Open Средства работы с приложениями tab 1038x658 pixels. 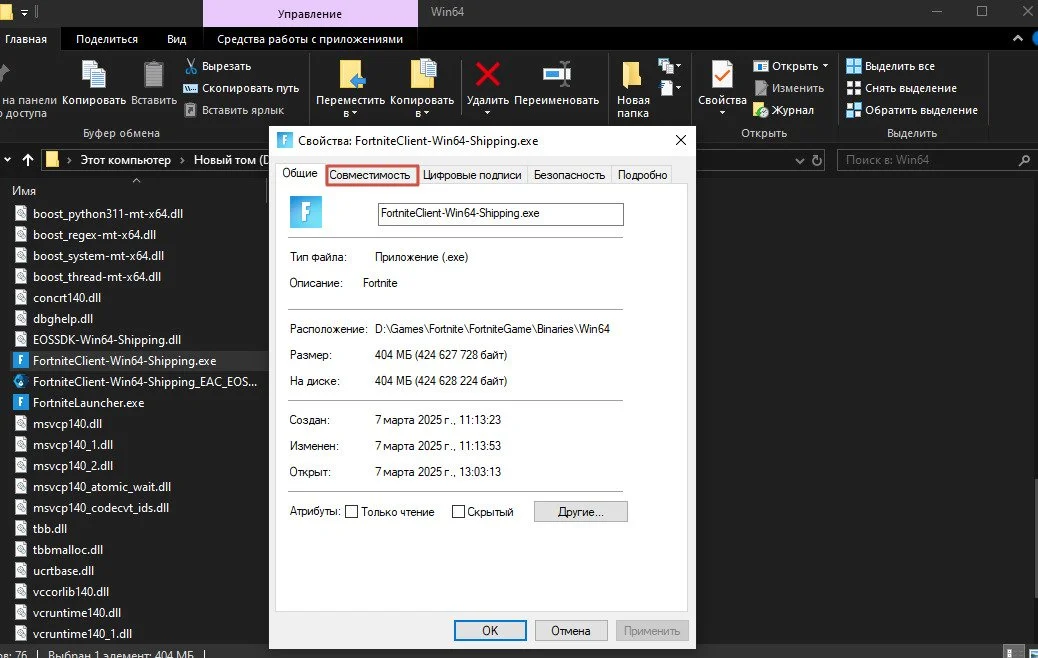pos(310,39)
